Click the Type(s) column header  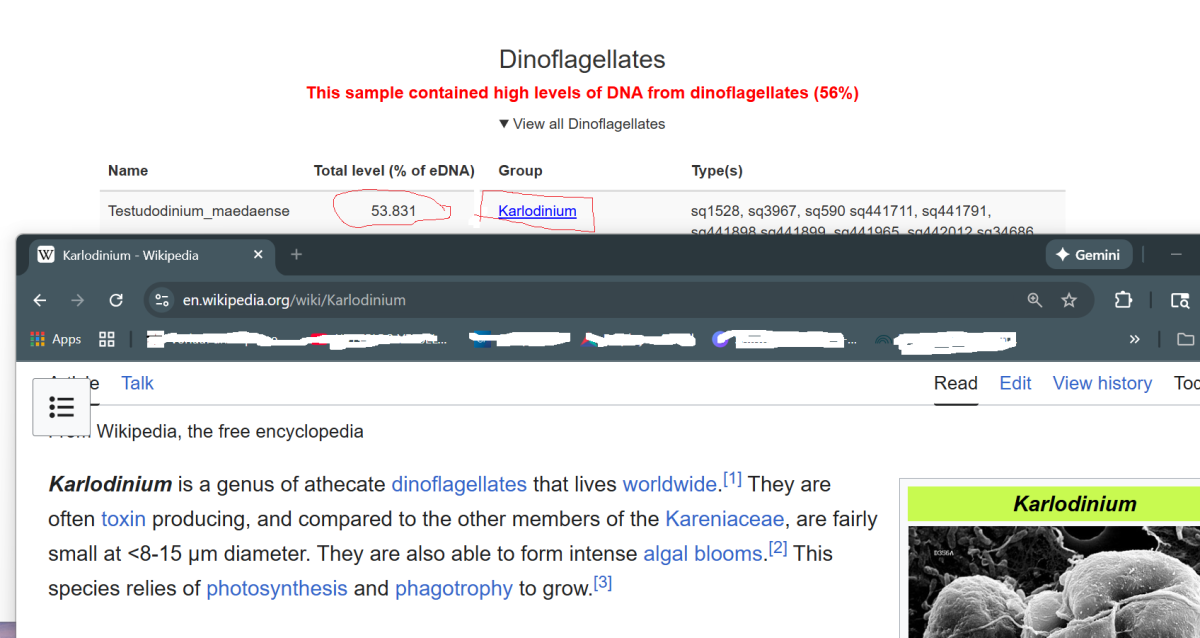point(717,171)
